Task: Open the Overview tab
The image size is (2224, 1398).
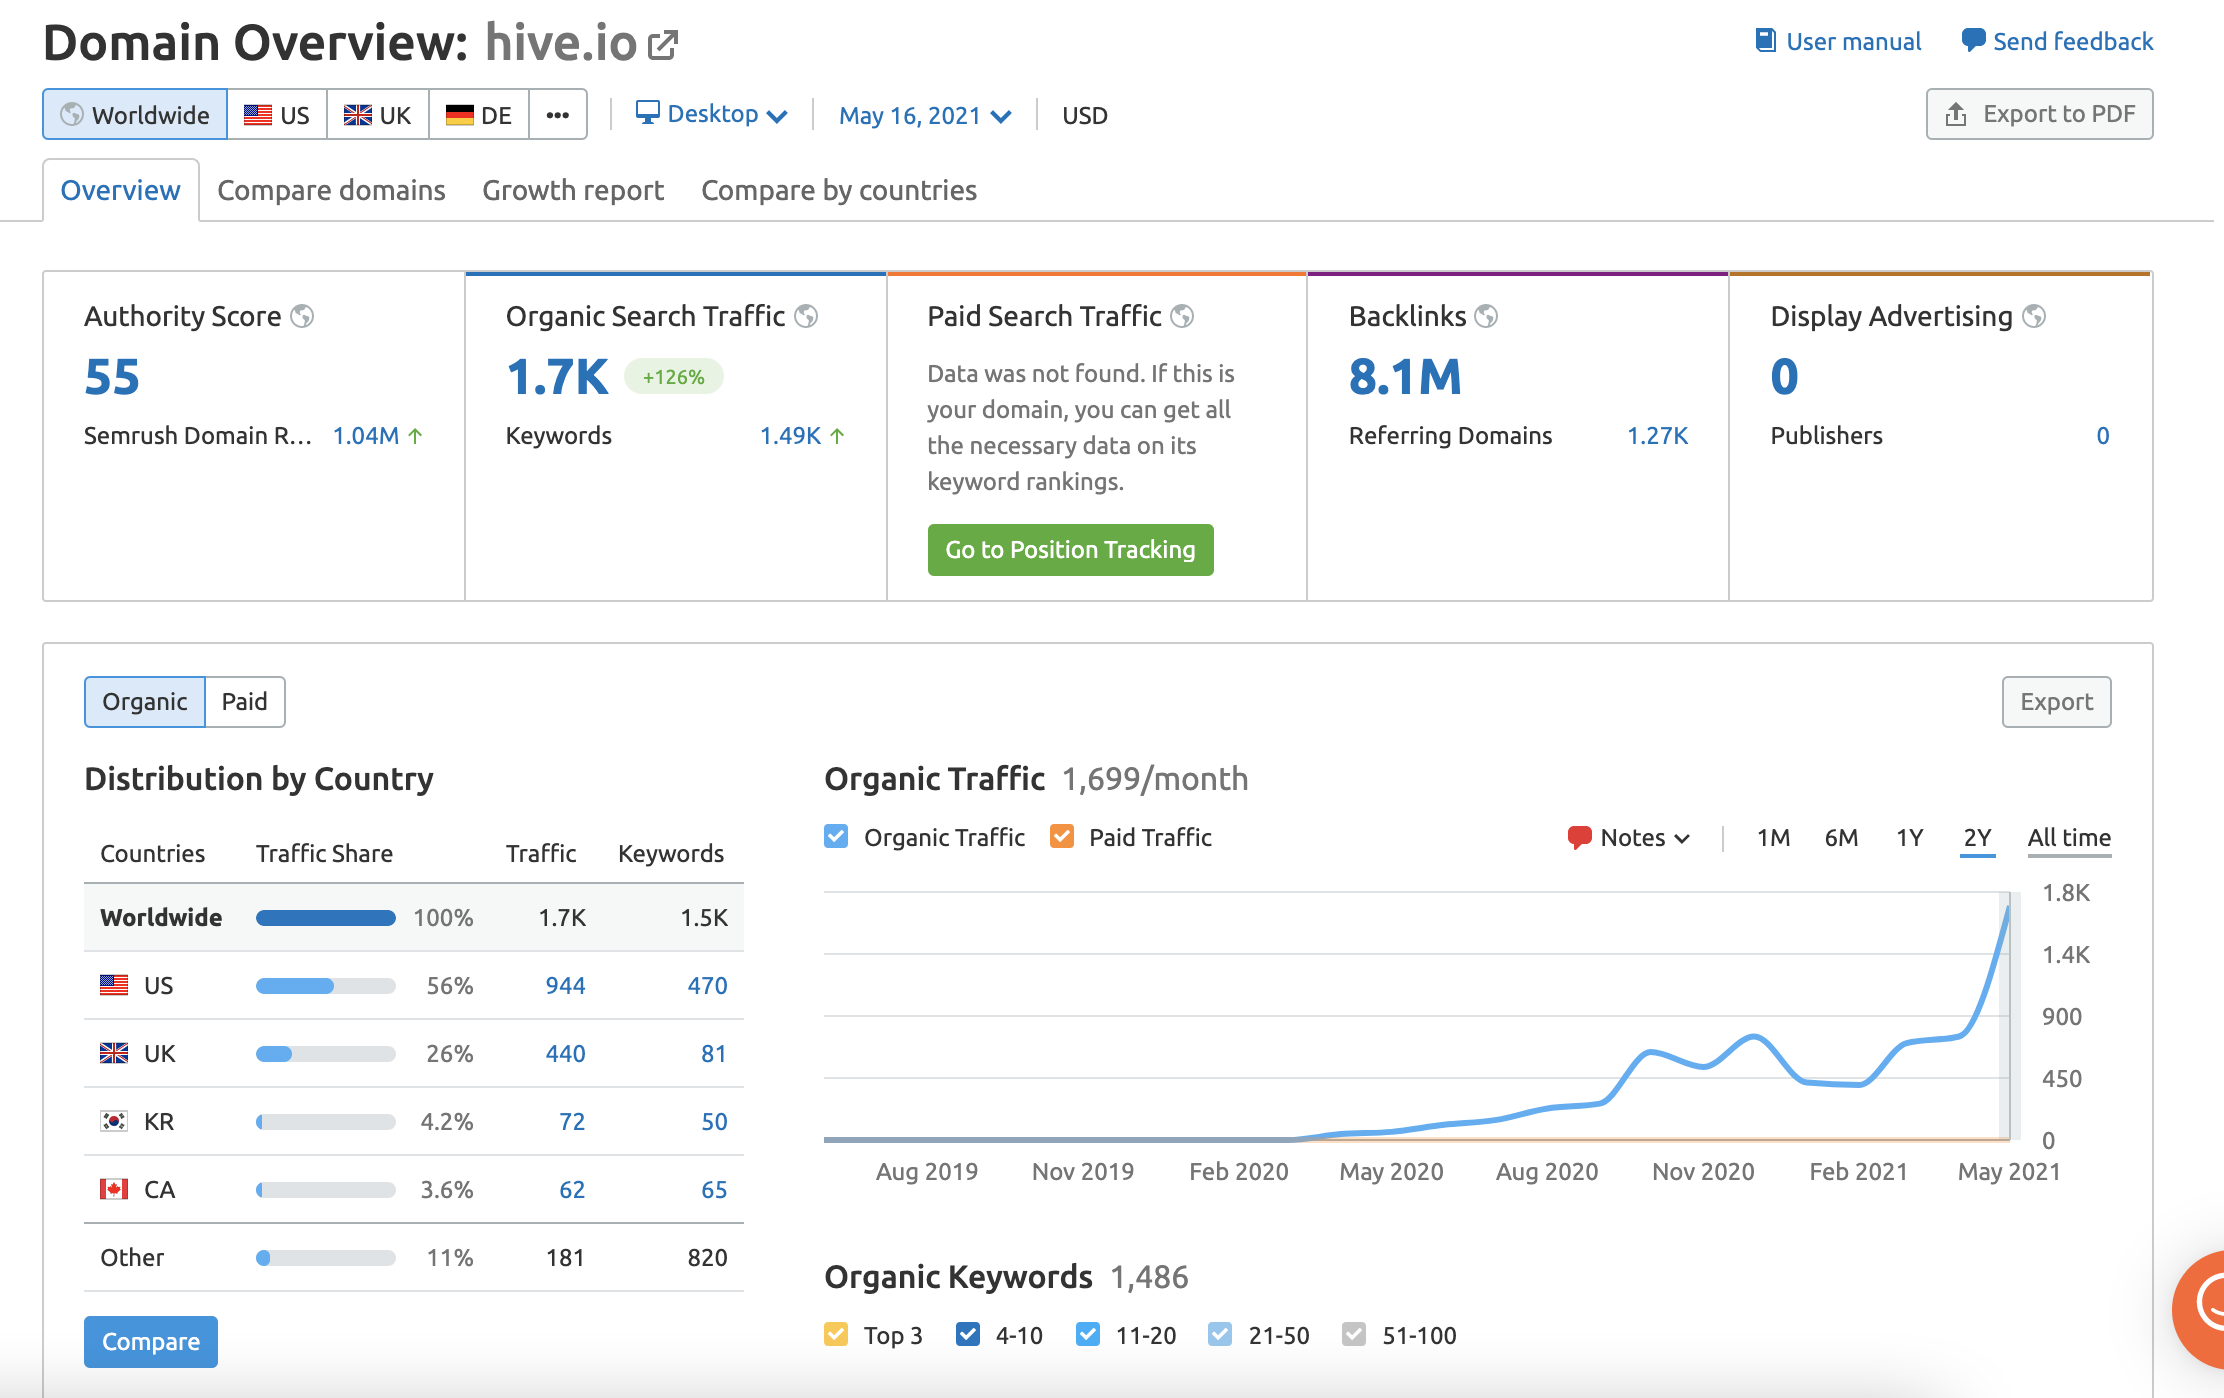Action: 121,190
